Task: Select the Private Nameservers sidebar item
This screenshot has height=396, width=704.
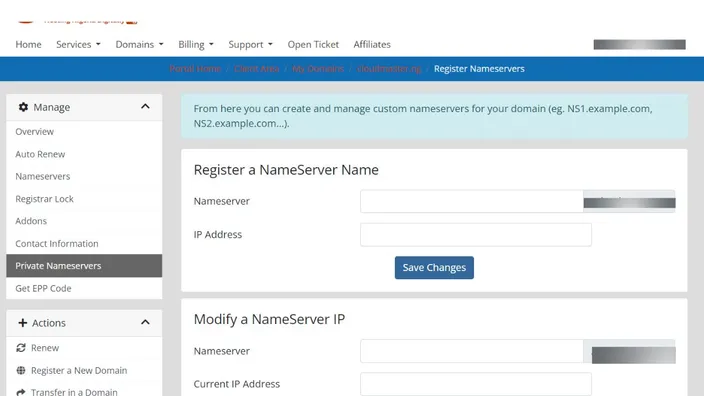Action: 84,266
